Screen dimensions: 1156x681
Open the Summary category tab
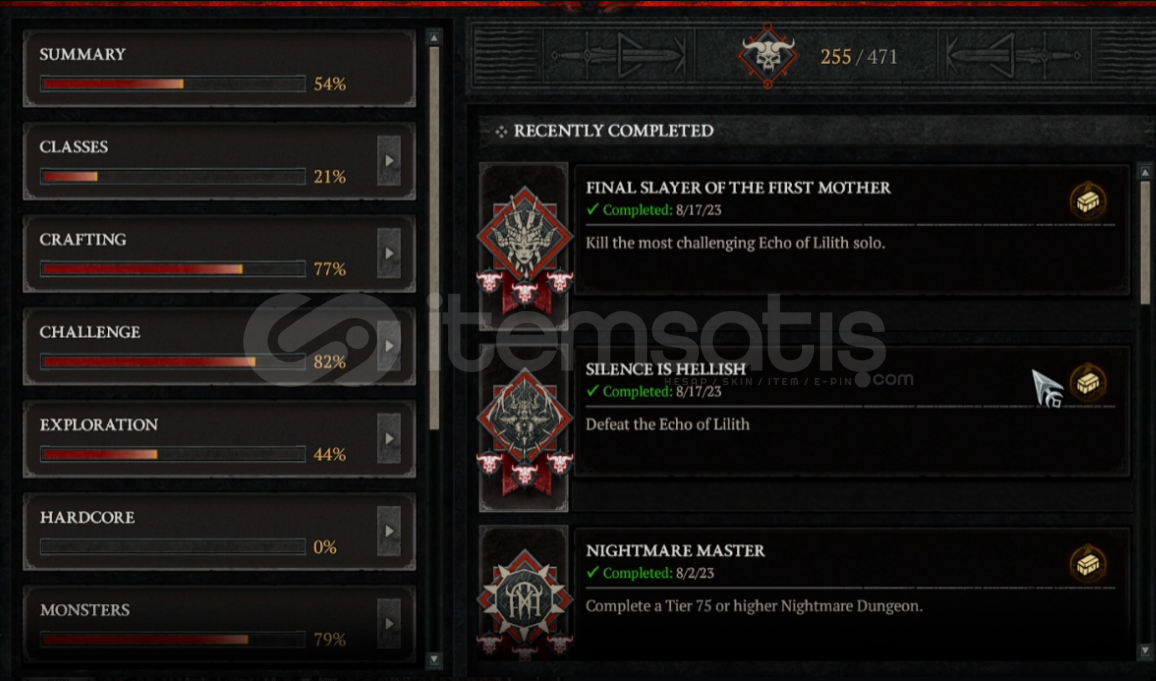coord(219,69)
